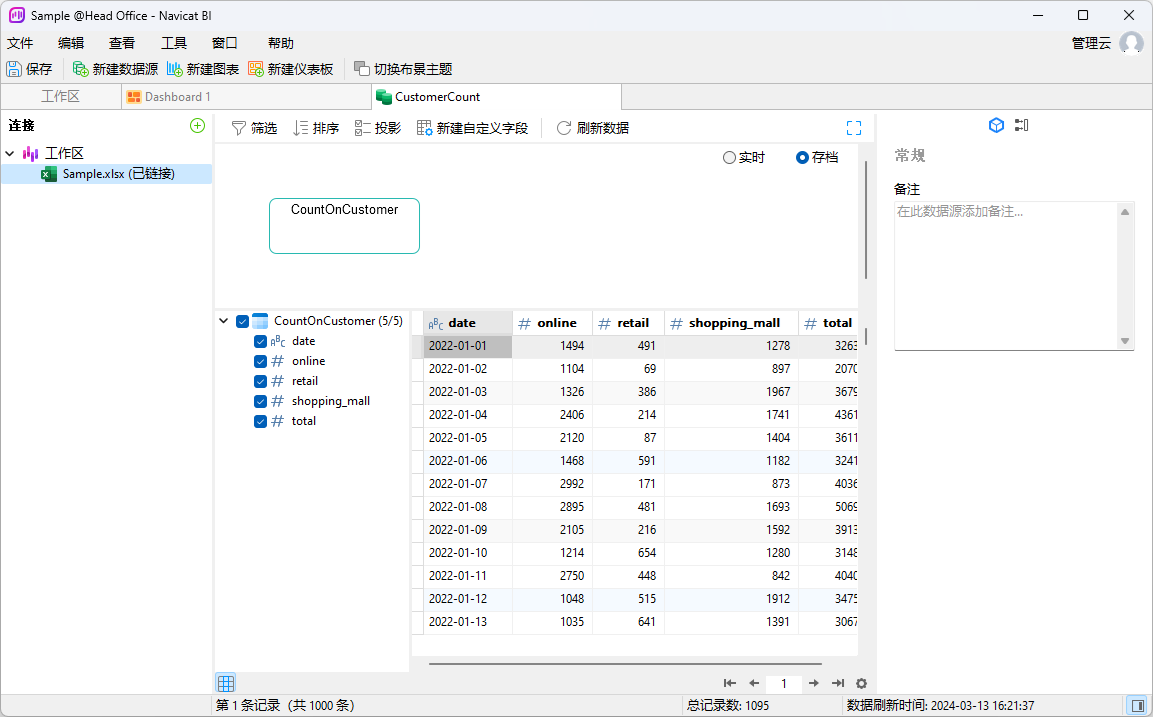Open the View (查看) menu
1153x717 pixels.
point(121,43)
